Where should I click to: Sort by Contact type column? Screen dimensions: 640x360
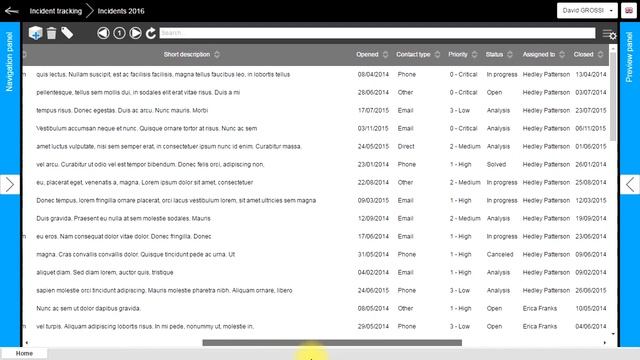pyautogui.click(x=418, y=54)
